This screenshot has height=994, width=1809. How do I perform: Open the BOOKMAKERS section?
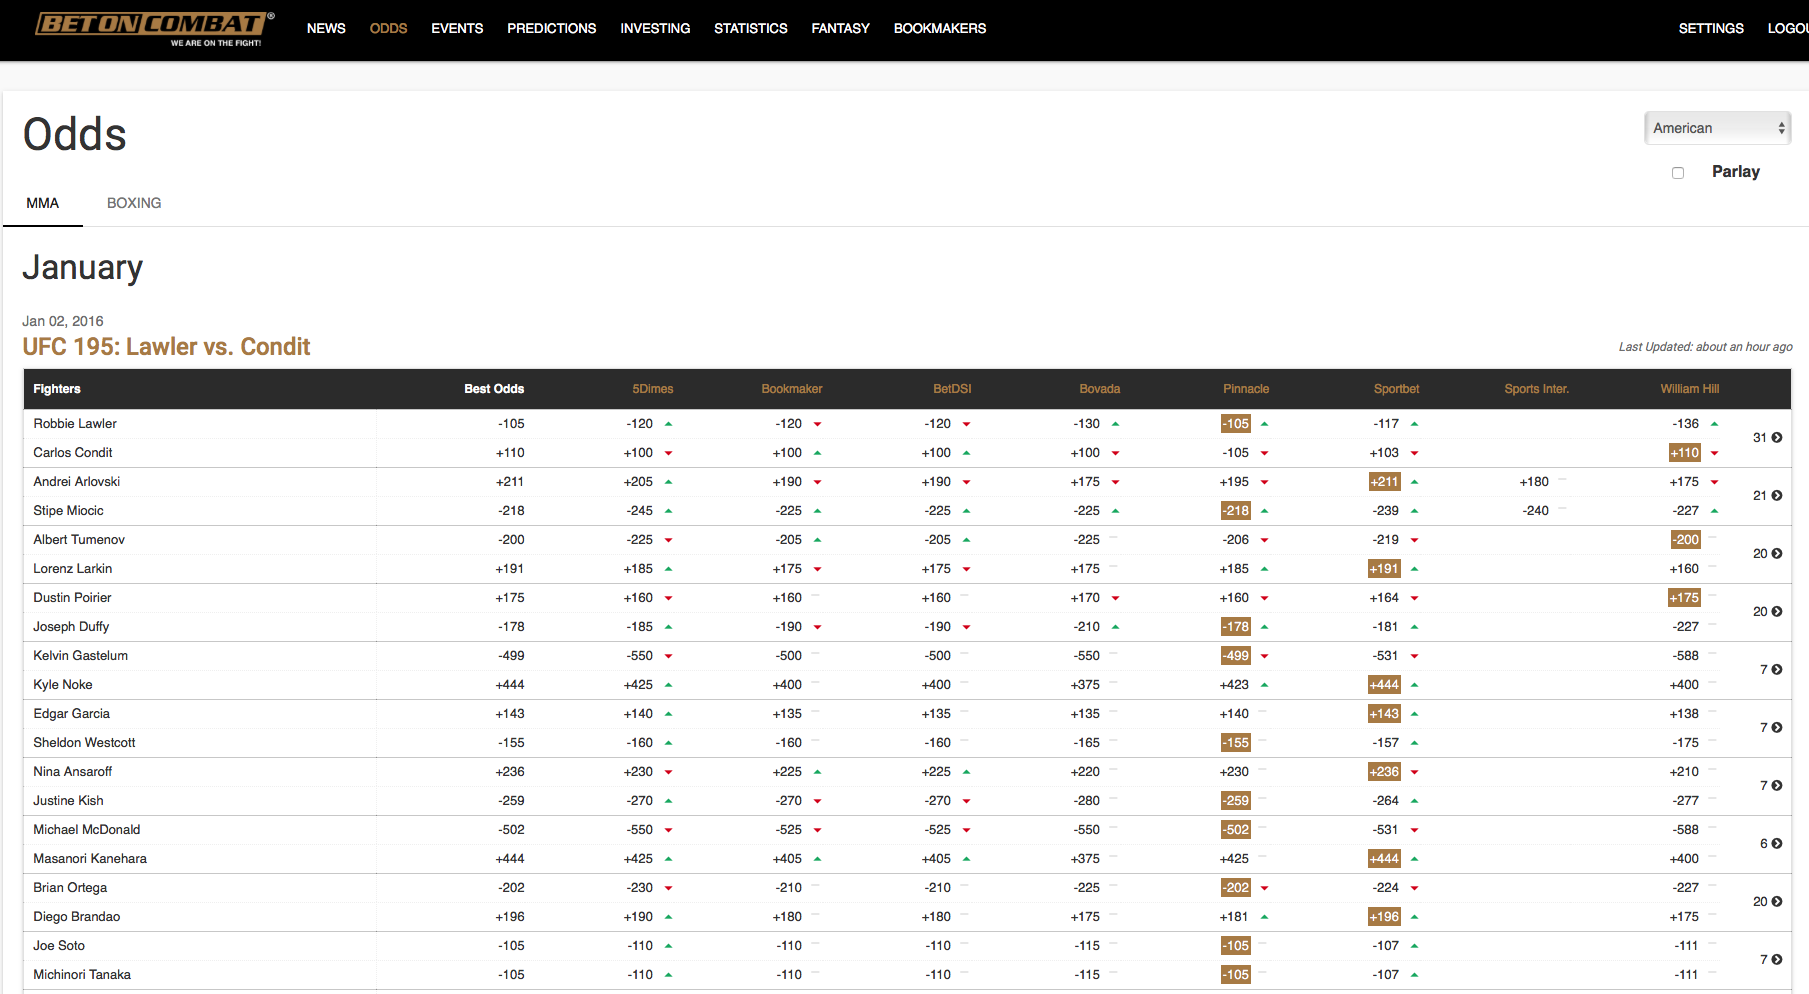point(940,28)
